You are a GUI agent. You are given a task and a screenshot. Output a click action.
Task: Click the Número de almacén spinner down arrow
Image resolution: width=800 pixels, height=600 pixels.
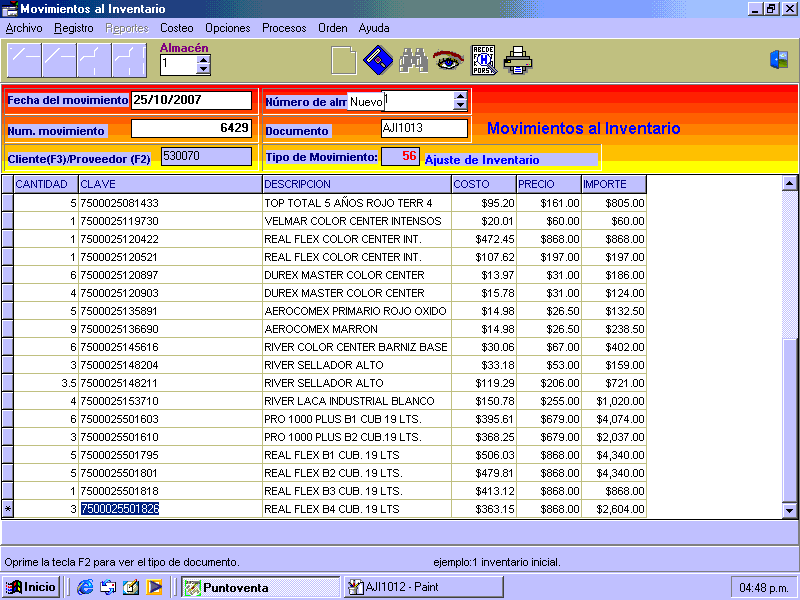[460, 105]
